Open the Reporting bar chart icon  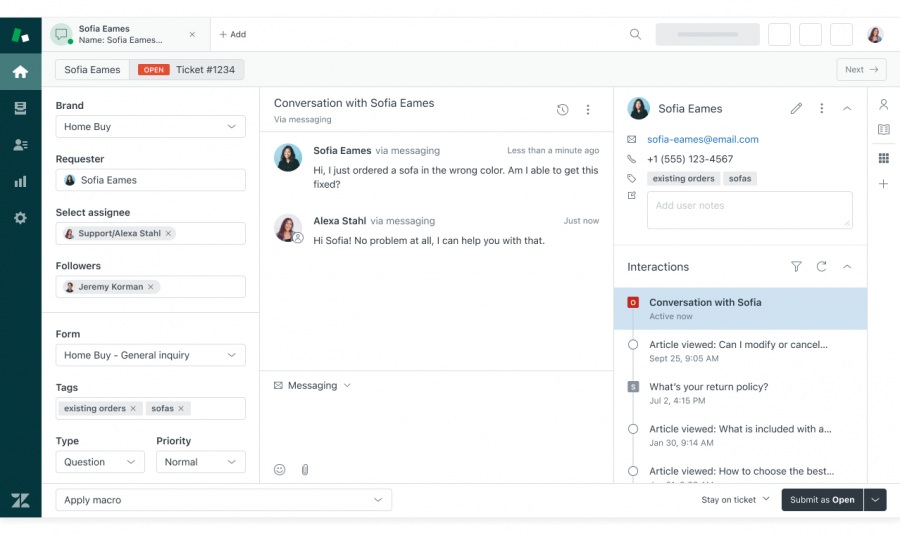click(x=20, y=181)
